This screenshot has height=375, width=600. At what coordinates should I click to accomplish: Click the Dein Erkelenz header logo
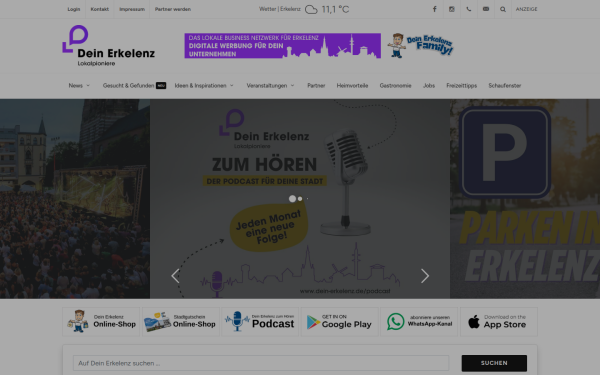pos(109,46)
